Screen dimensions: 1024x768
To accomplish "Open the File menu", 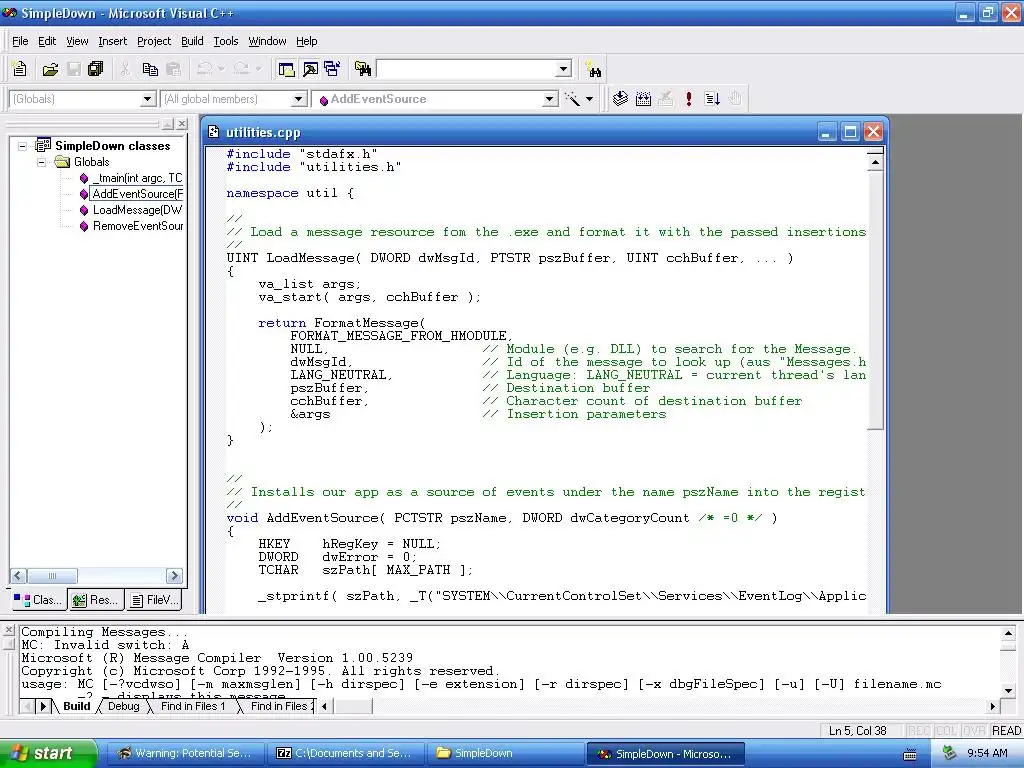I will tap(20, 41).
